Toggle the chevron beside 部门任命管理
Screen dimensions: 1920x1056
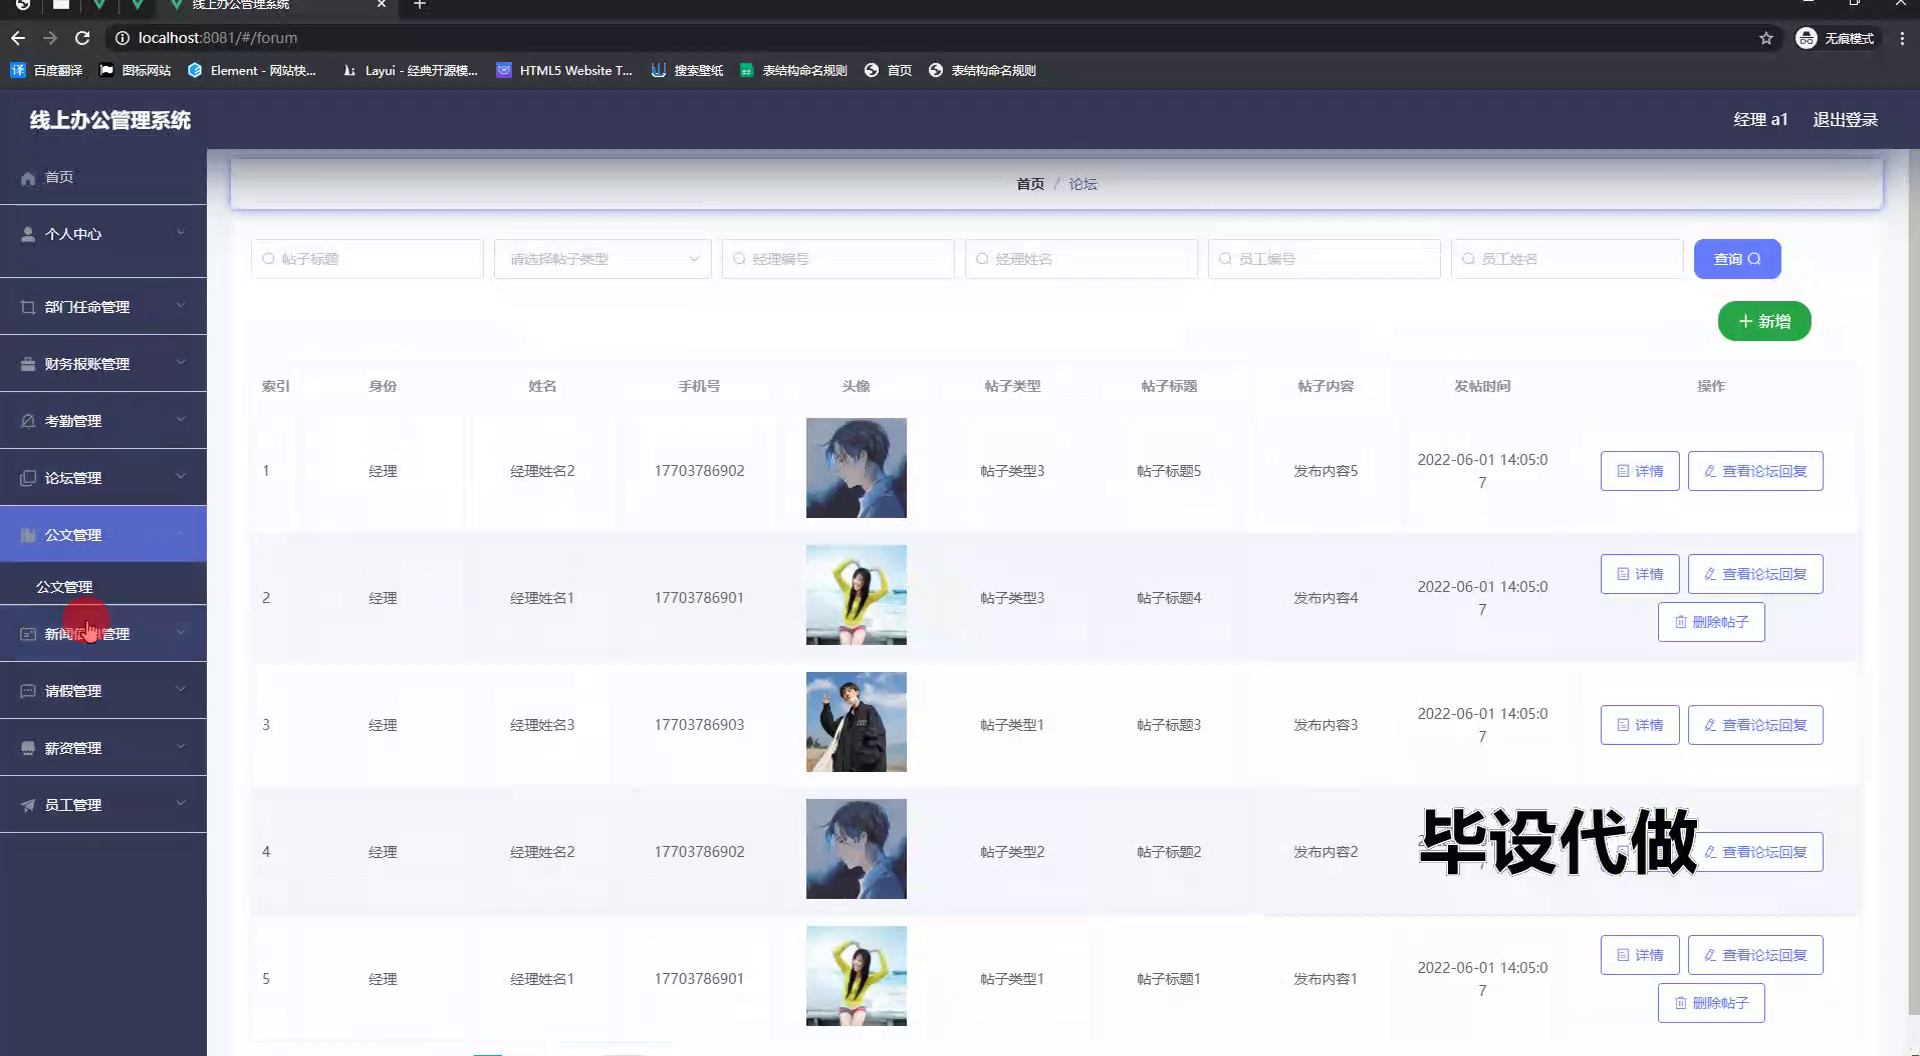click(181, 306)
